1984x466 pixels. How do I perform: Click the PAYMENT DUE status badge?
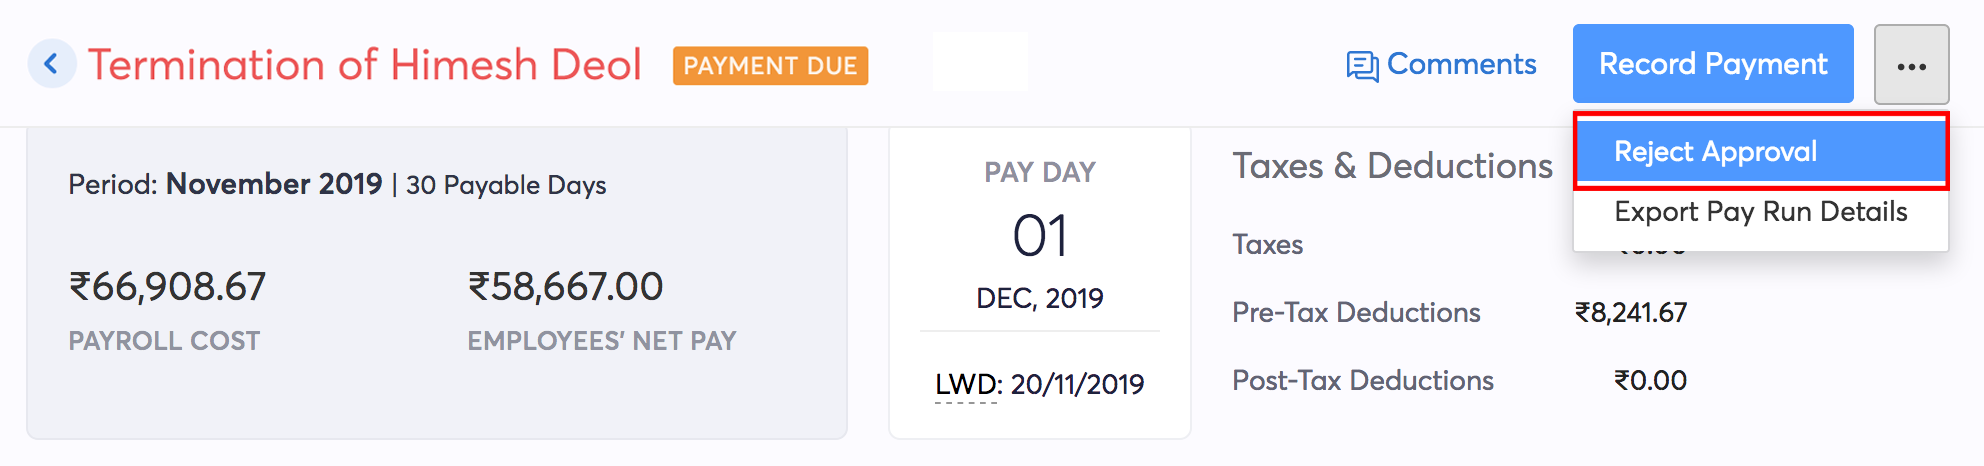point(770,66)
